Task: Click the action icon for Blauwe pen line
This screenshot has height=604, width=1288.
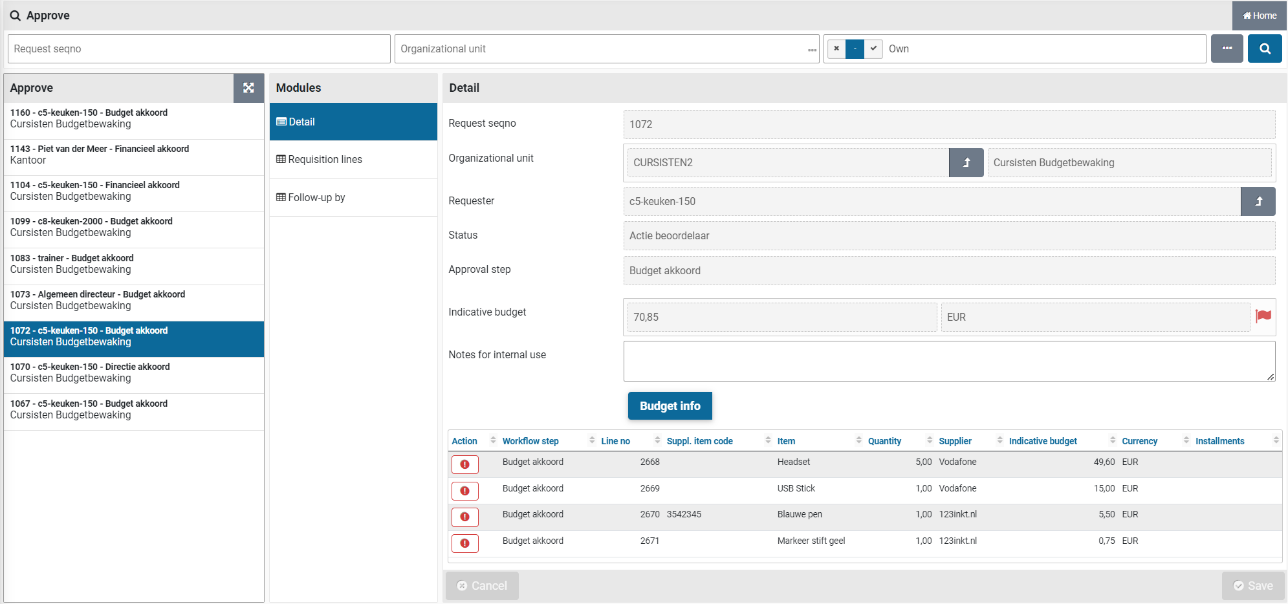Action: pos(465,516)
